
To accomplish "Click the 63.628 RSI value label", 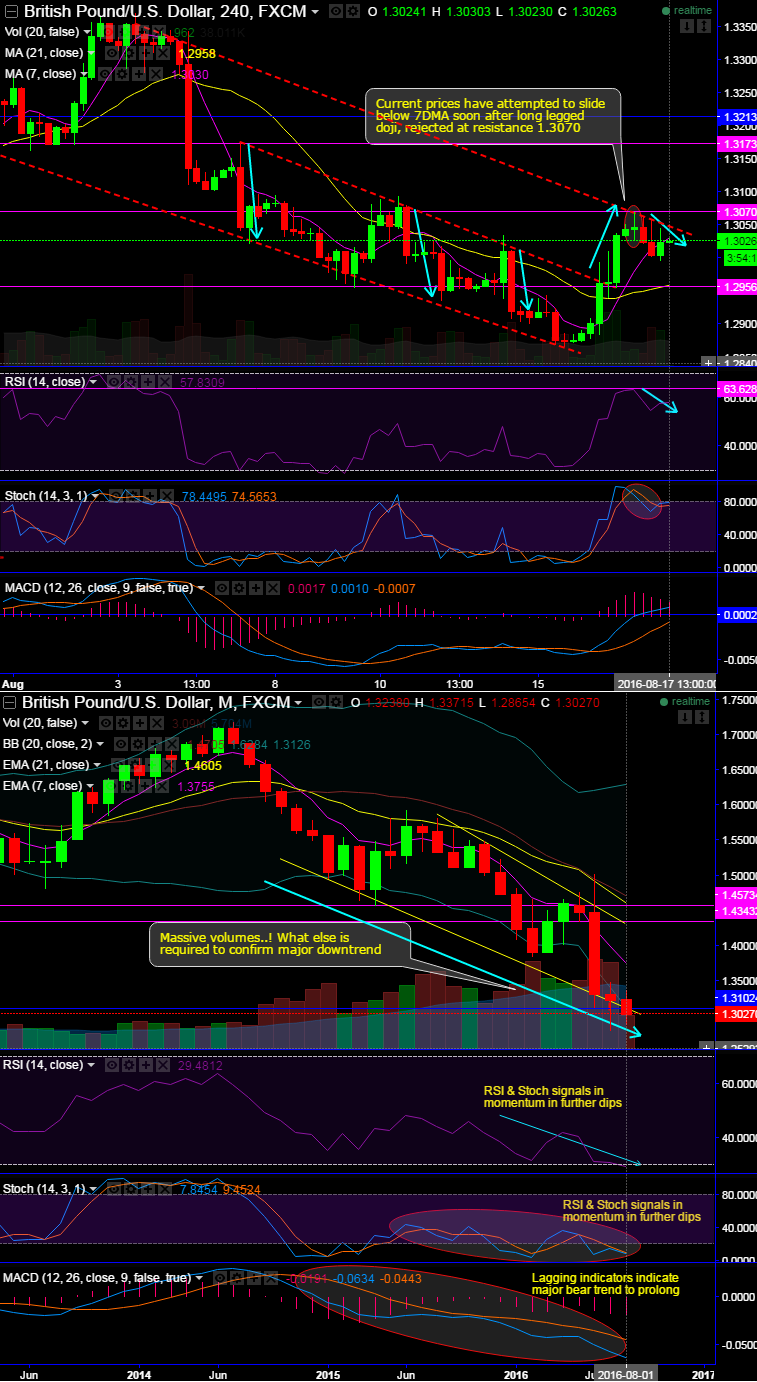I will pos(736,388).
